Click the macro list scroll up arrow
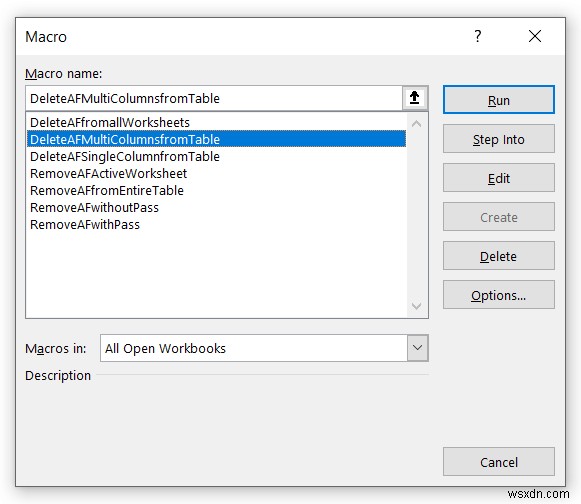Viewport: 581px width, 504px height. 416,124
